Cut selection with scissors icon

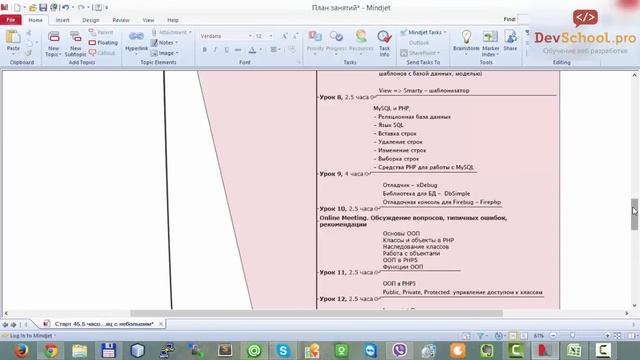(29, 33)
